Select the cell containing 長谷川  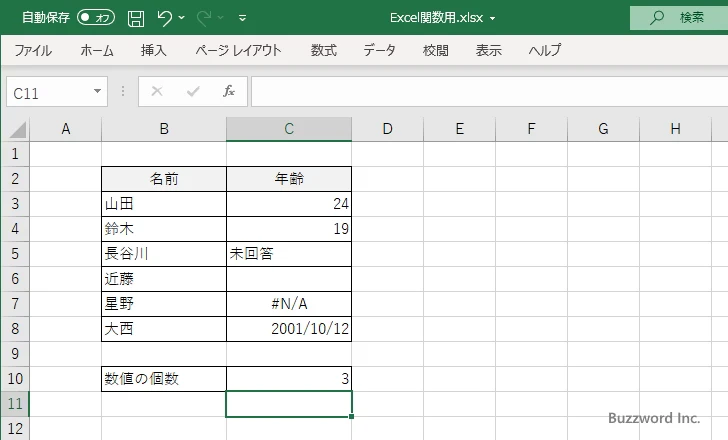coord(164,254)
